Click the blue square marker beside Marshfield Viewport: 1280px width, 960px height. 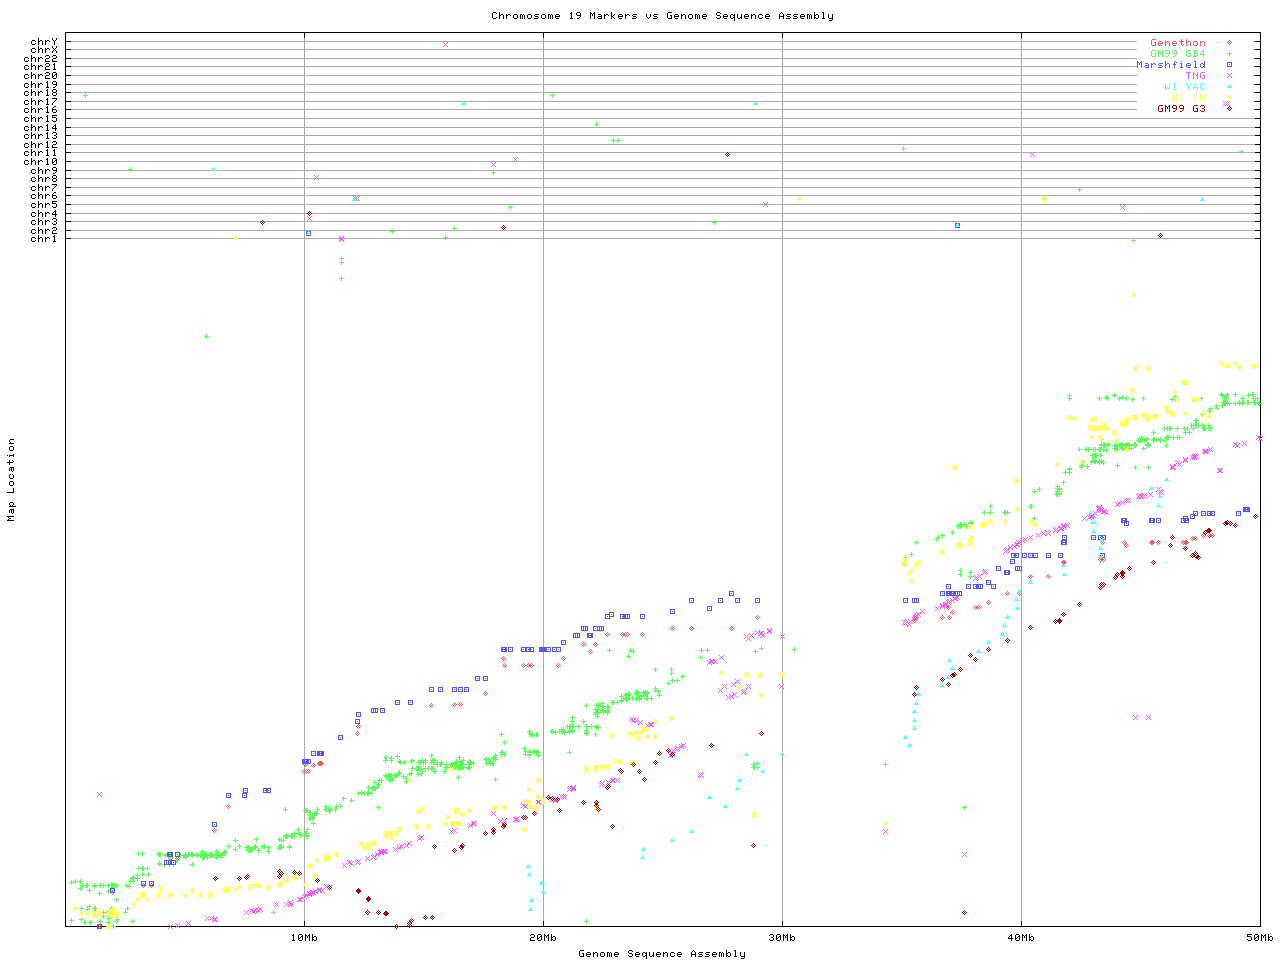click(1228, 65)
